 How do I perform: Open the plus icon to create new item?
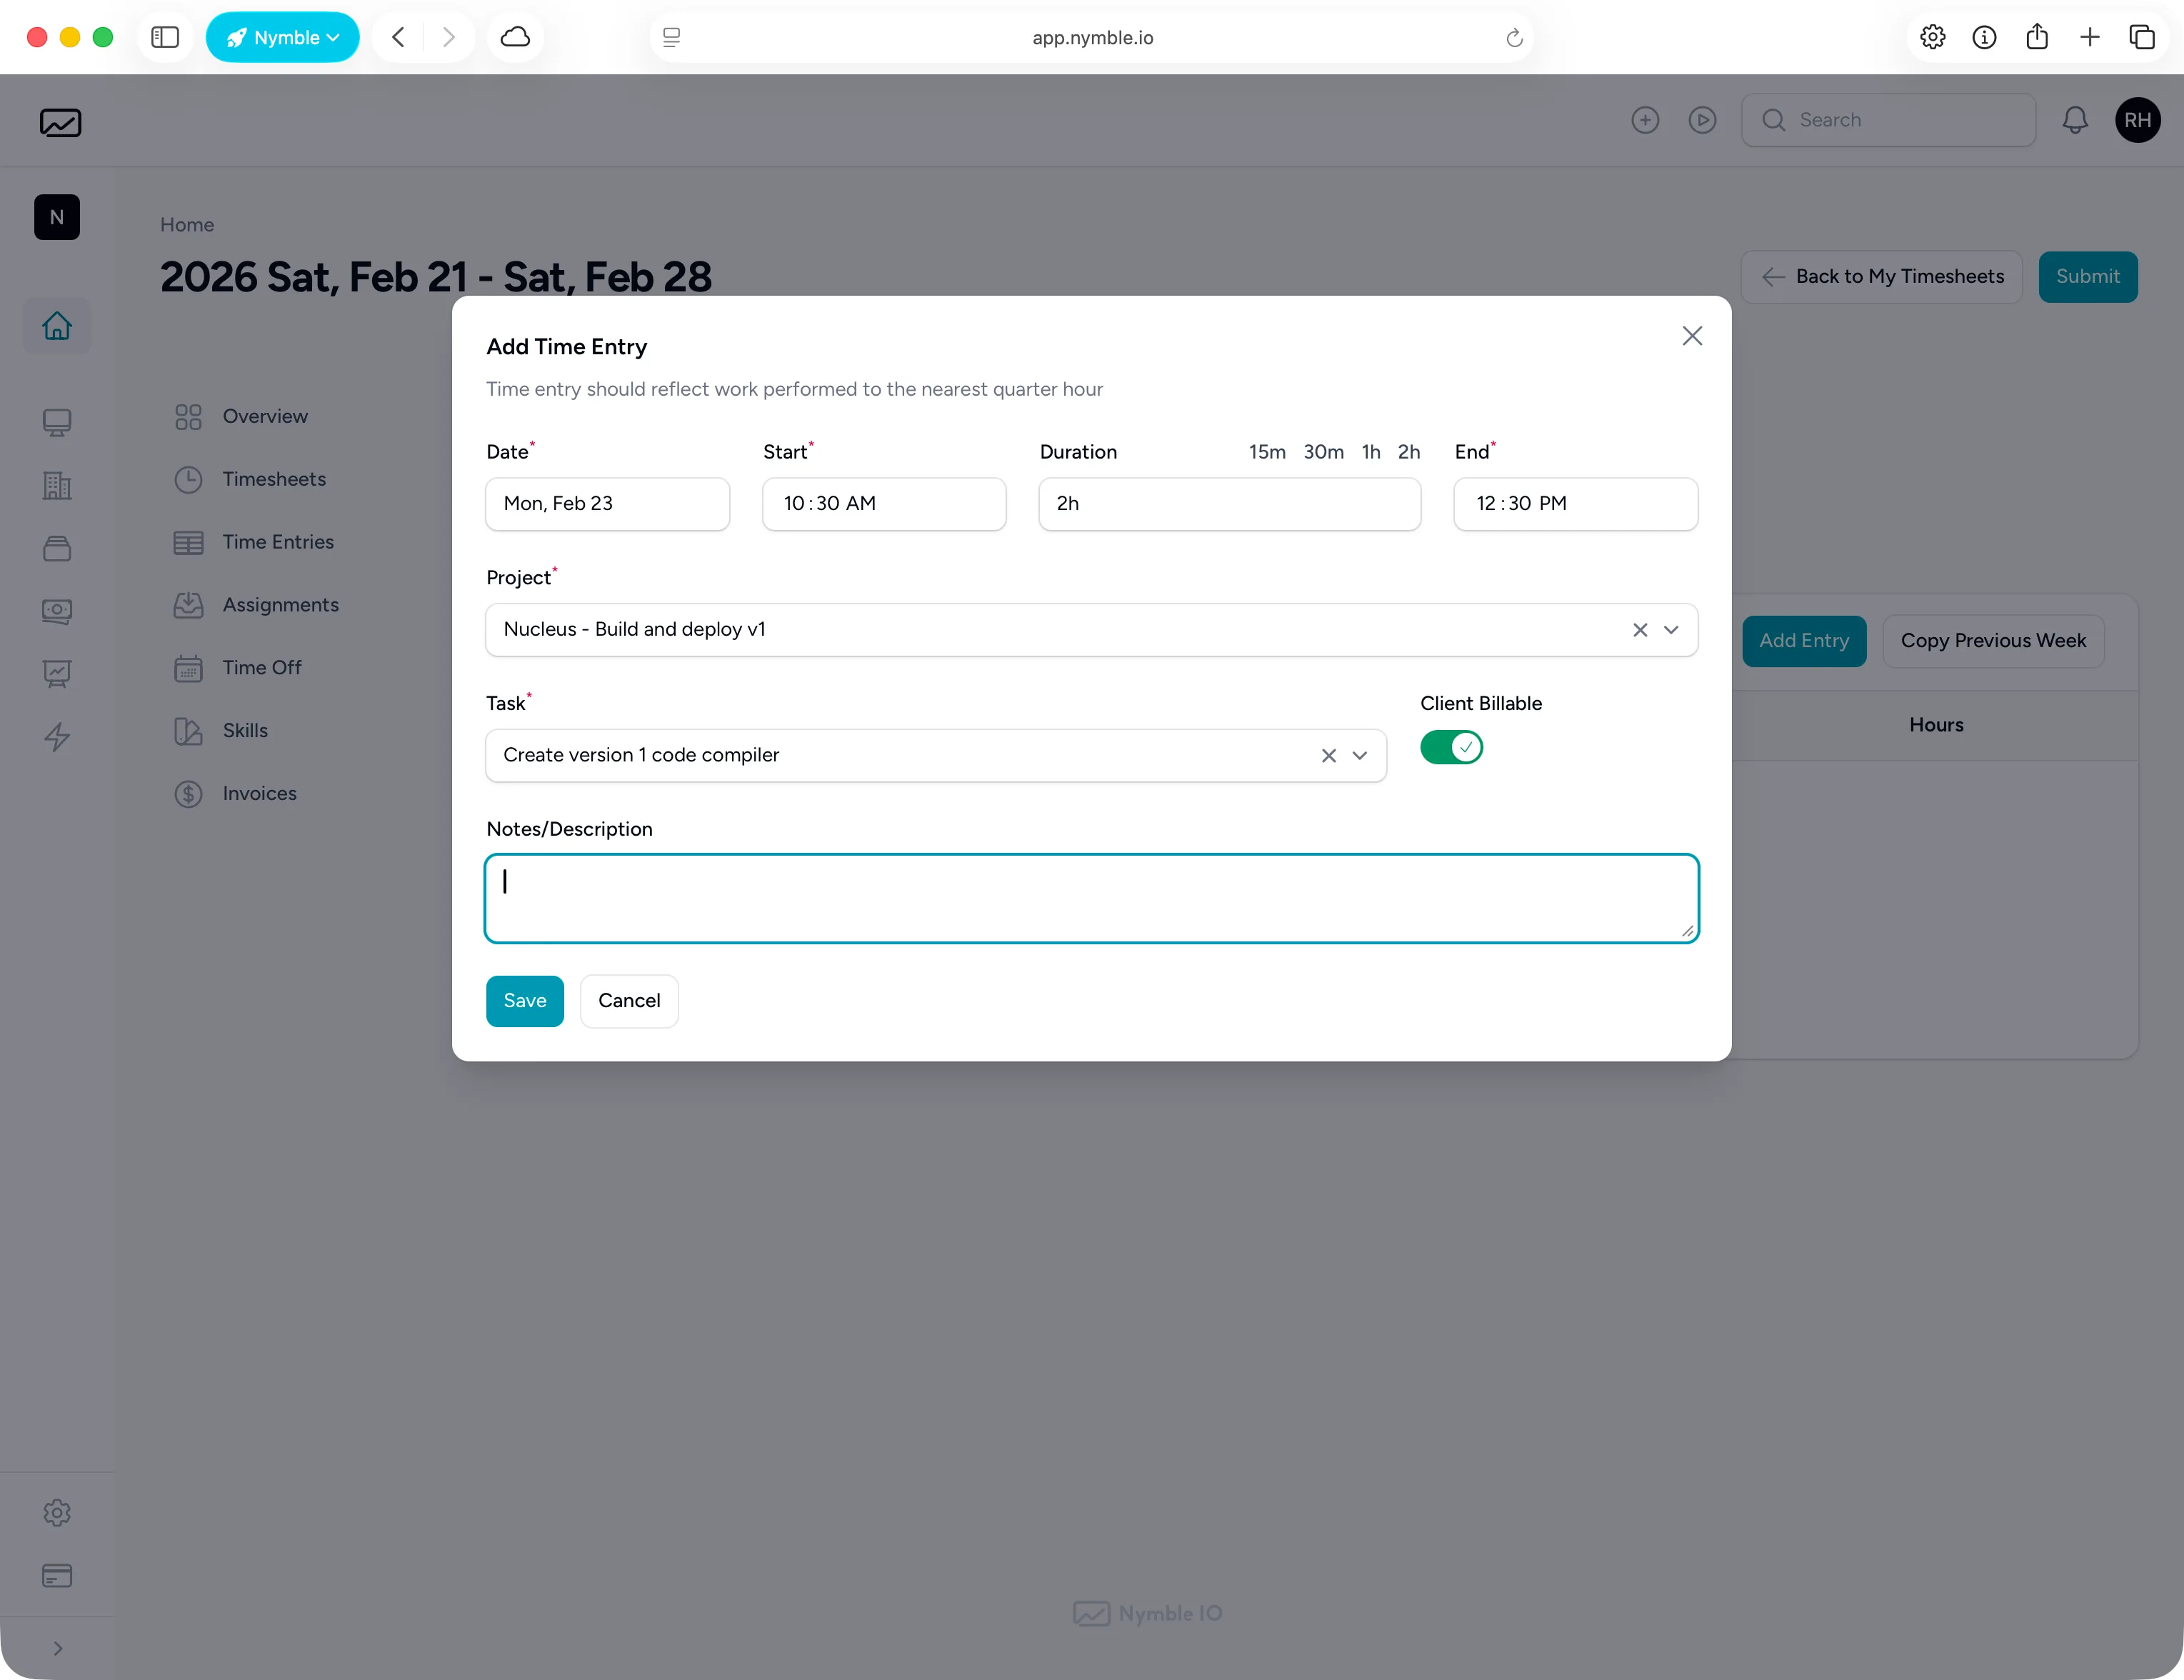point(1645,119)
